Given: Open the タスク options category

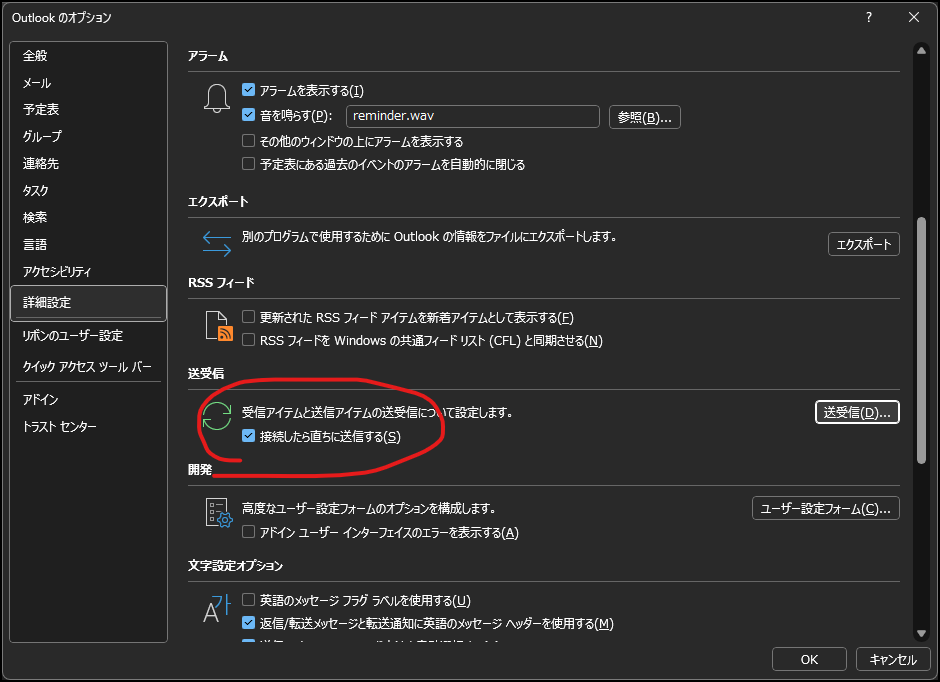Looking at the screenshot, I should click(88, 191).
